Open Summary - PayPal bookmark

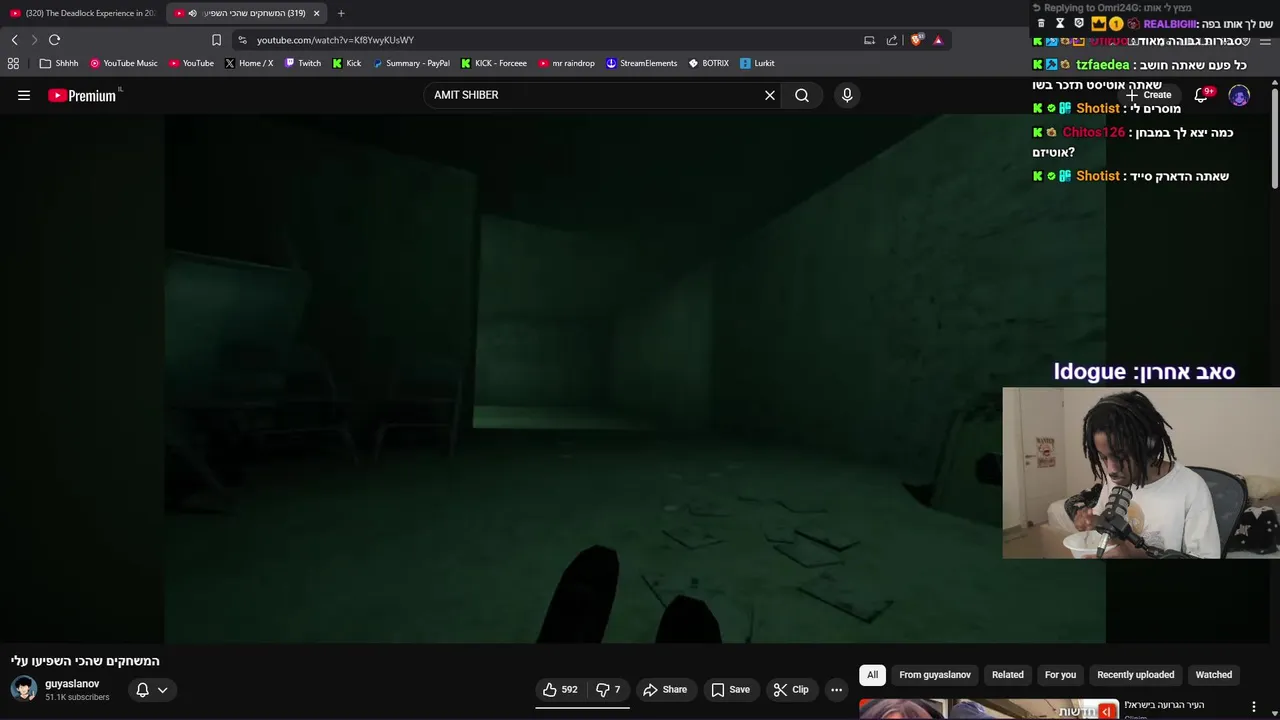(x=411, y=63)
